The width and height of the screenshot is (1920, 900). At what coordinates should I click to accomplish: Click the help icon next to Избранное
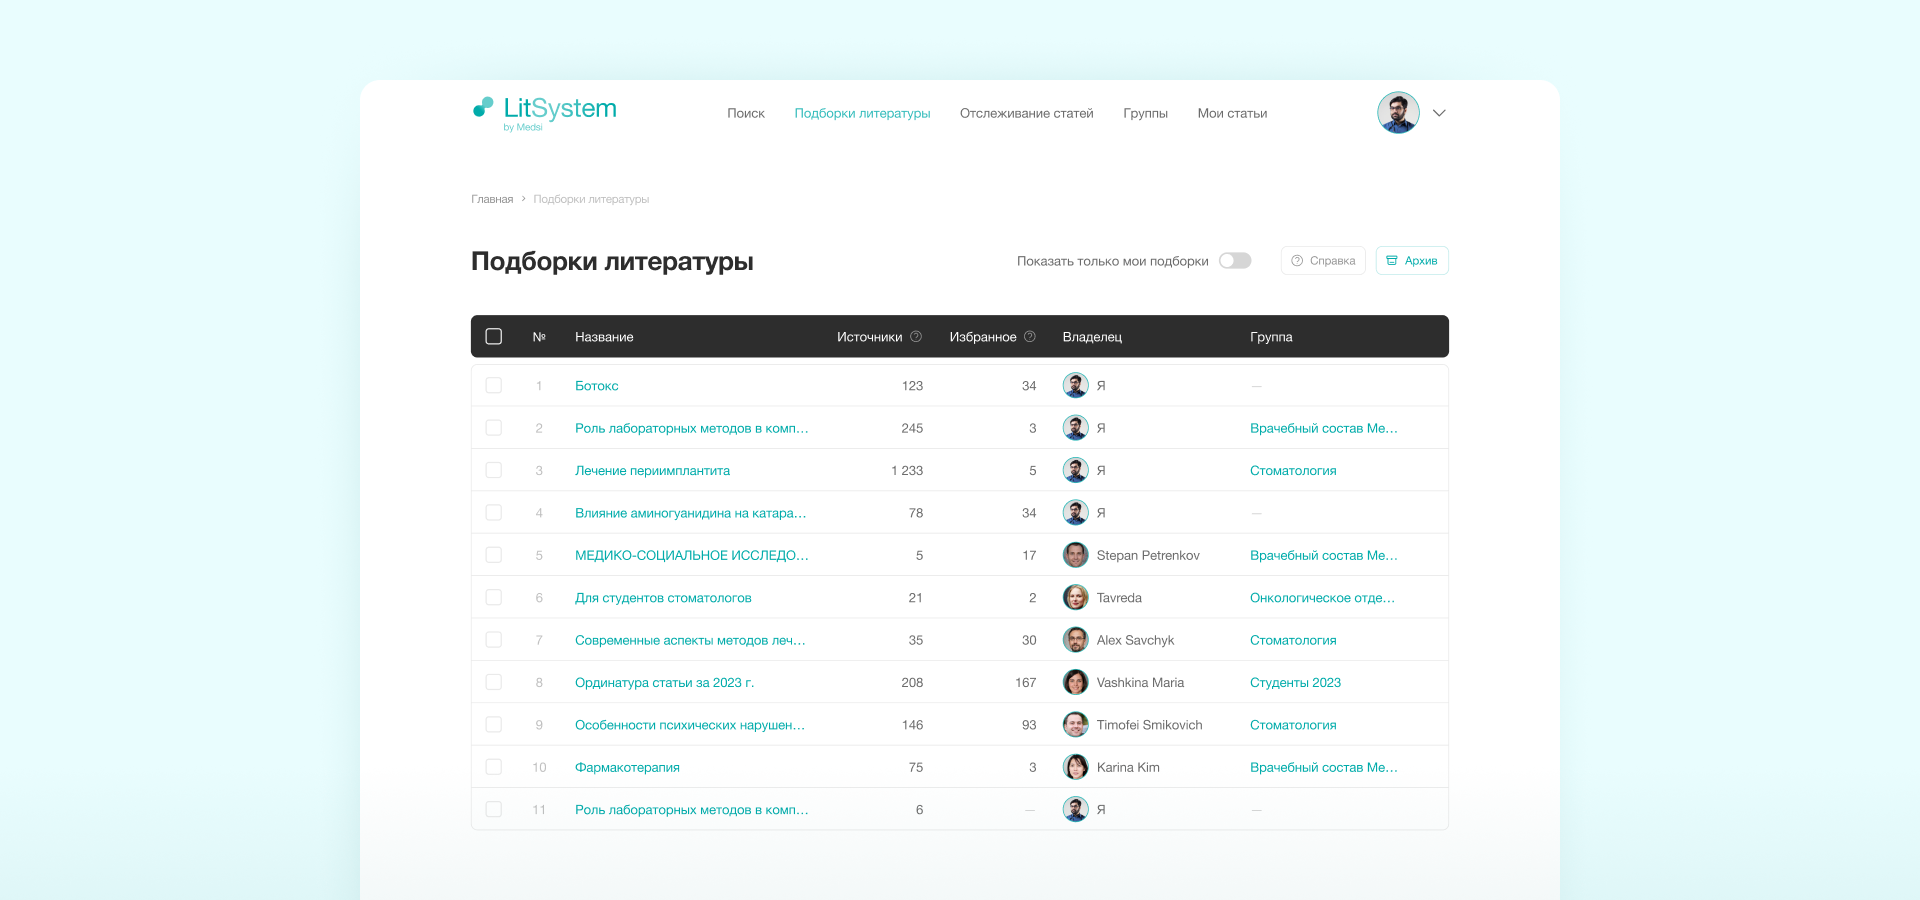point(1030,337)
